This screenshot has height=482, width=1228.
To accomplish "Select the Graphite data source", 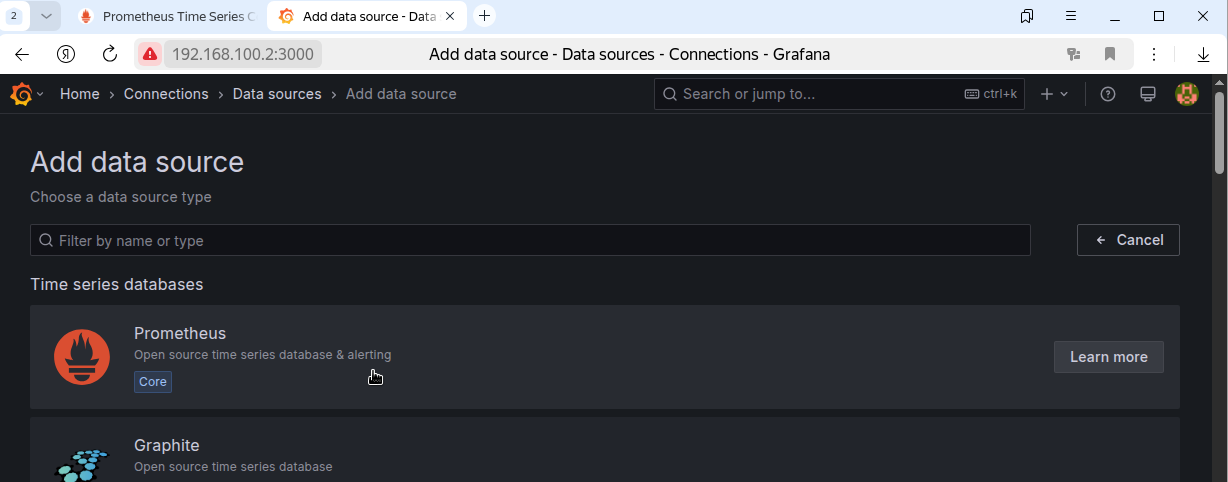I will 605,449.
